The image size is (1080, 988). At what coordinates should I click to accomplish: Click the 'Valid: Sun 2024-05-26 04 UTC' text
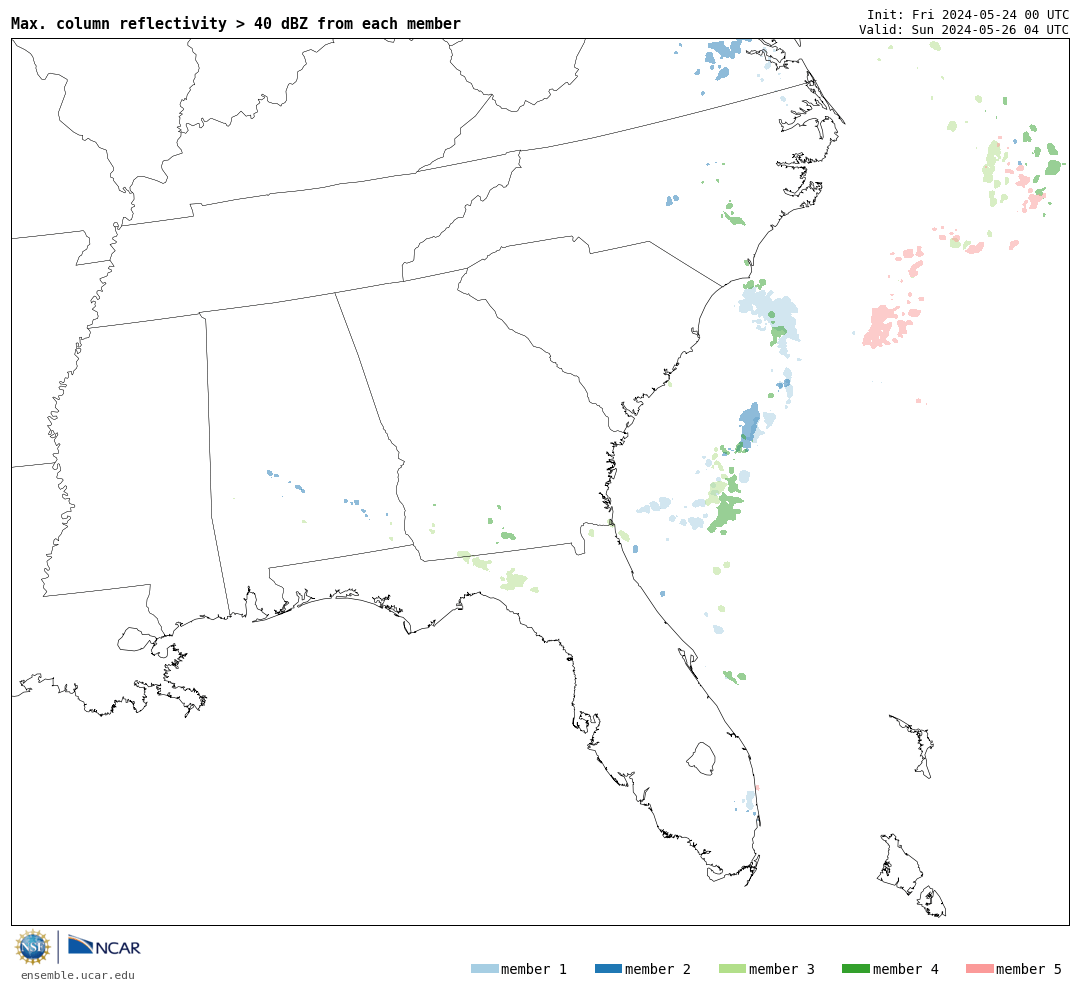click(964, 30)
